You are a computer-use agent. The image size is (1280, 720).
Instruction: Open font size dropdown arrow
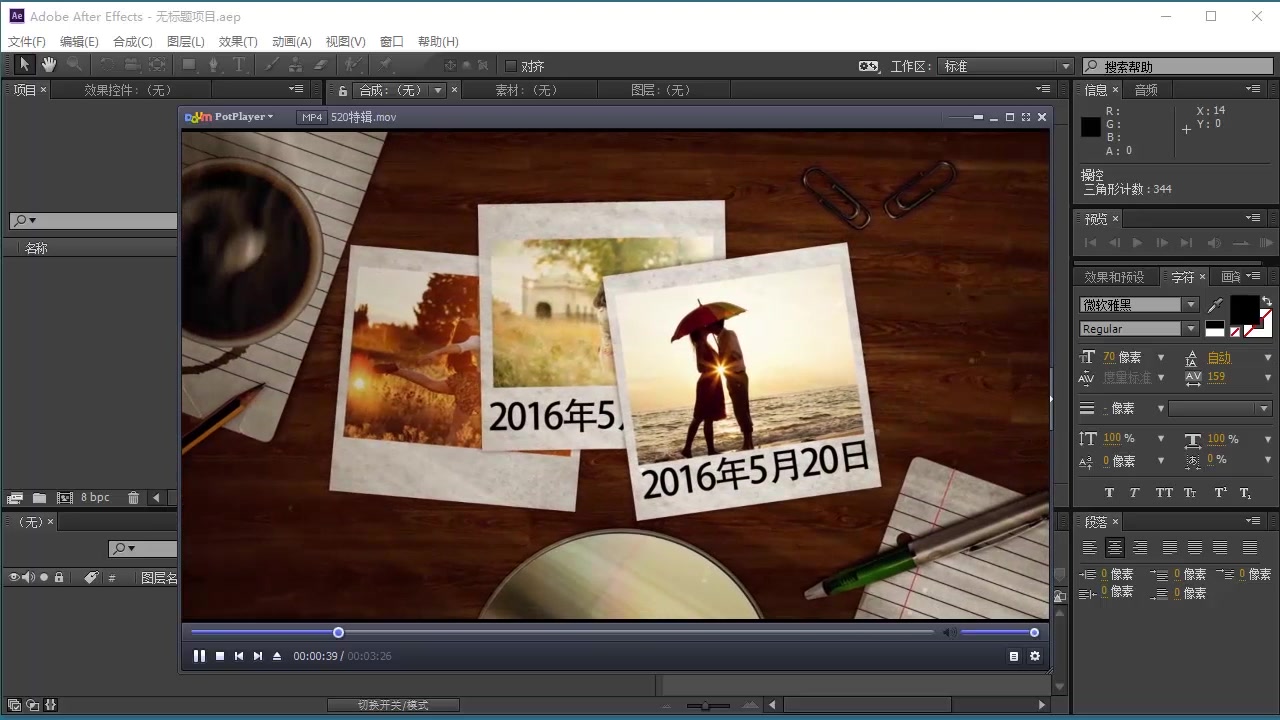1161,357
